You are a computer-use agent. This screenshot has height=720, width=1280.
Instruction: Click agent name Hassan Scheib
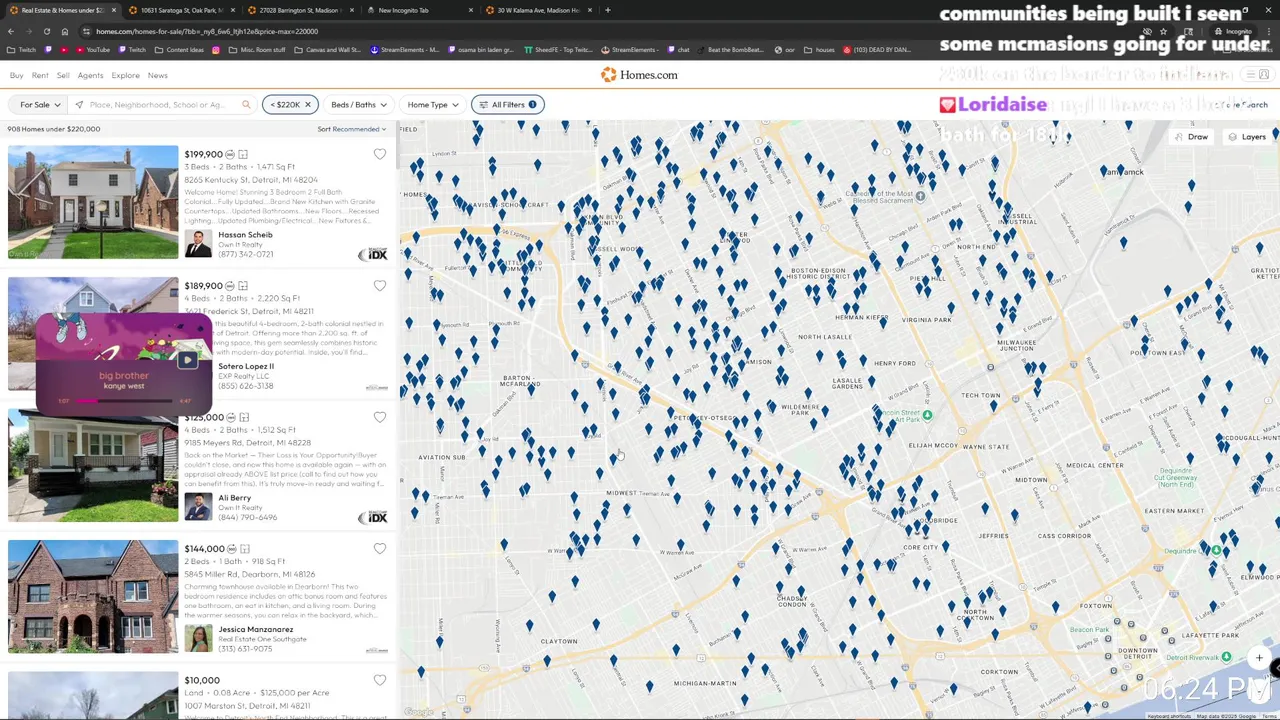pos(245,235)
